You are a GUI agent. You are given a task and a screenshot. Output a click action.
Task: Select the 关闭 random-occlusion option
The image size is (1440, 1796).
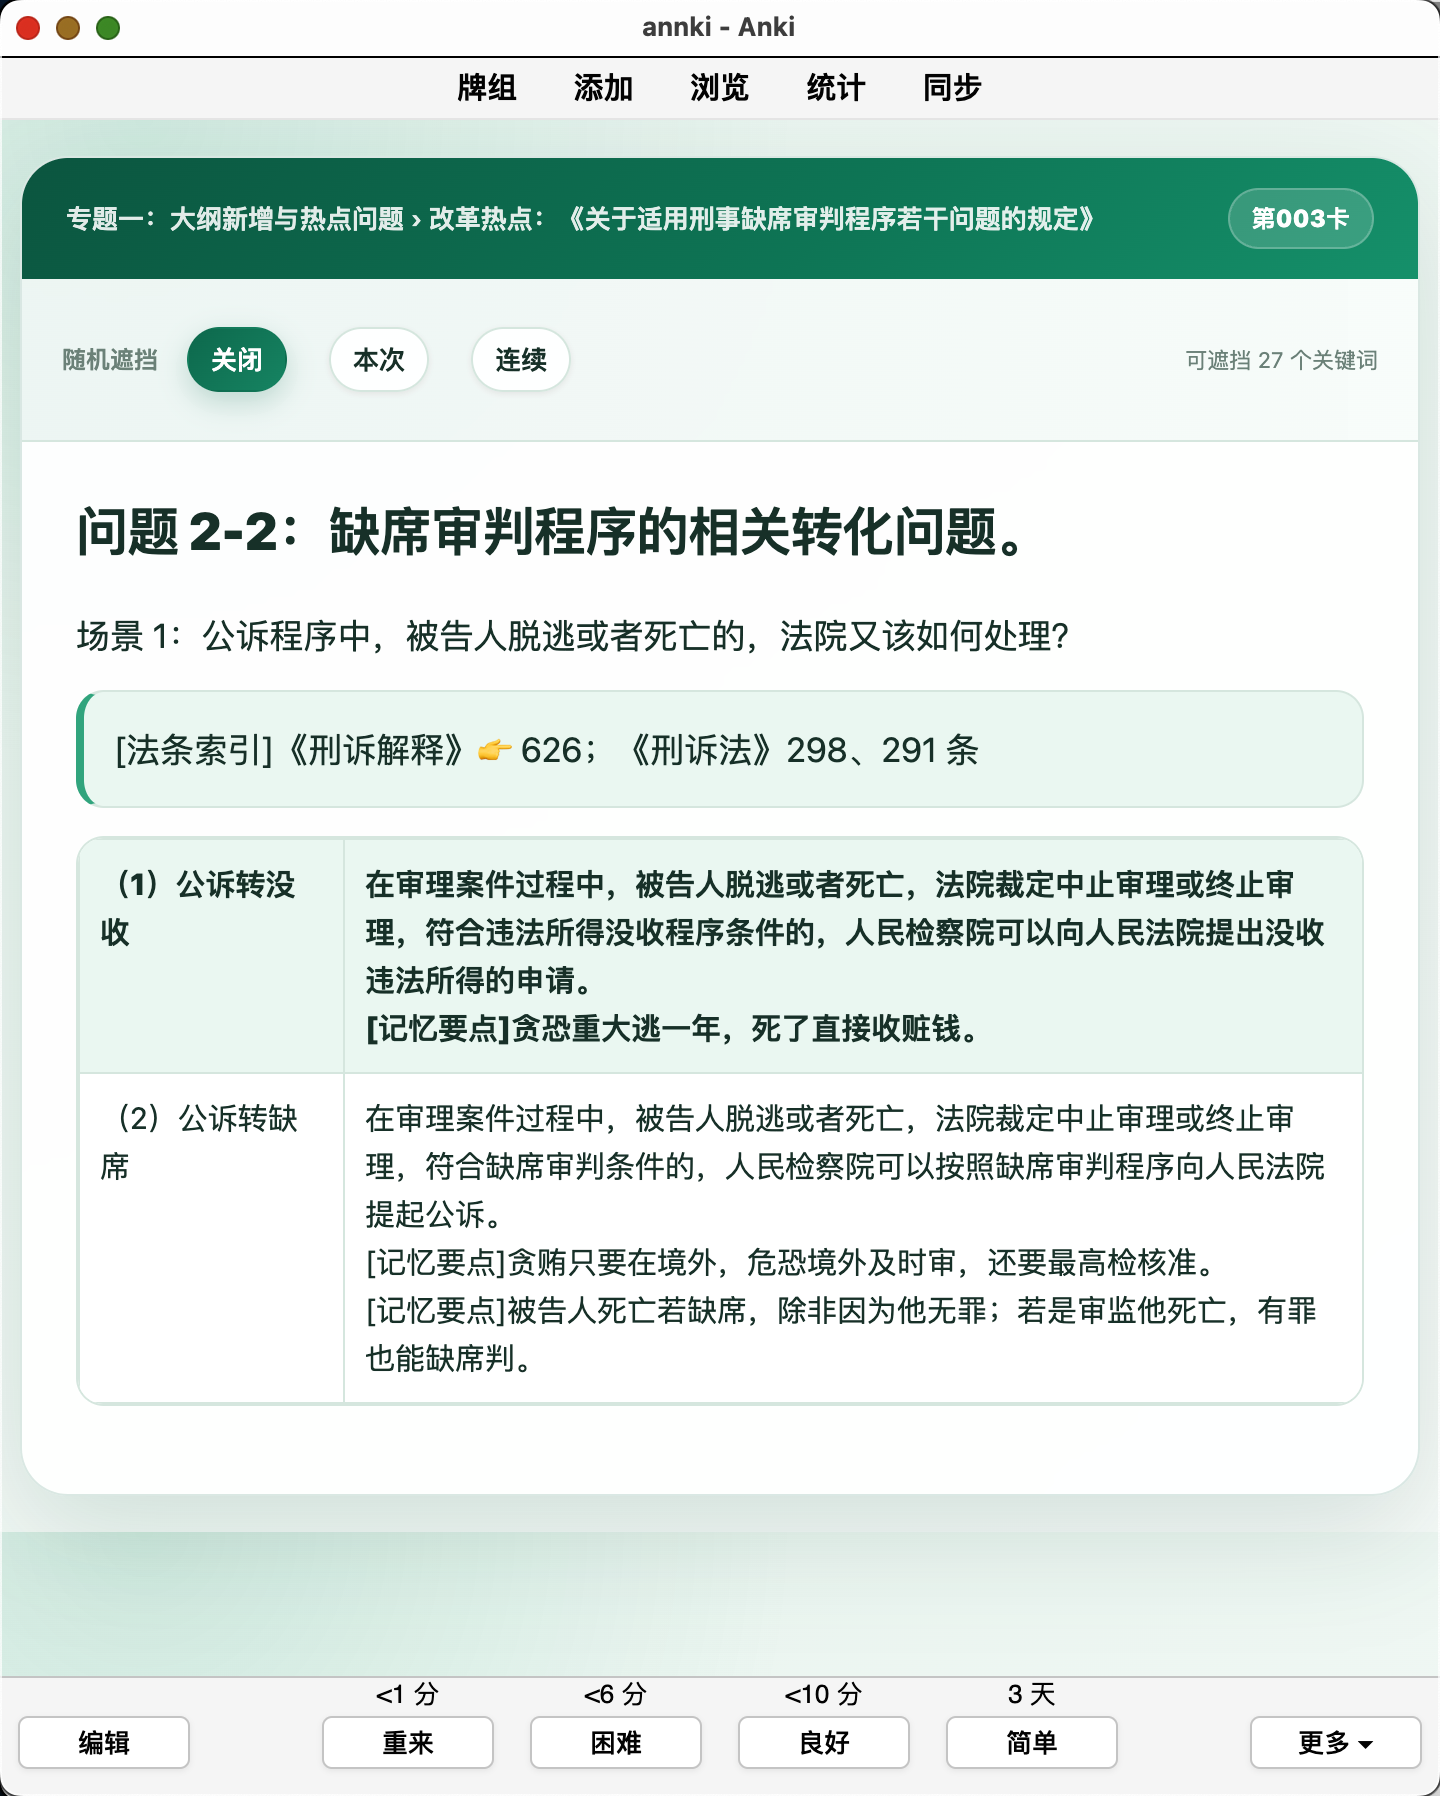(237, 359)
